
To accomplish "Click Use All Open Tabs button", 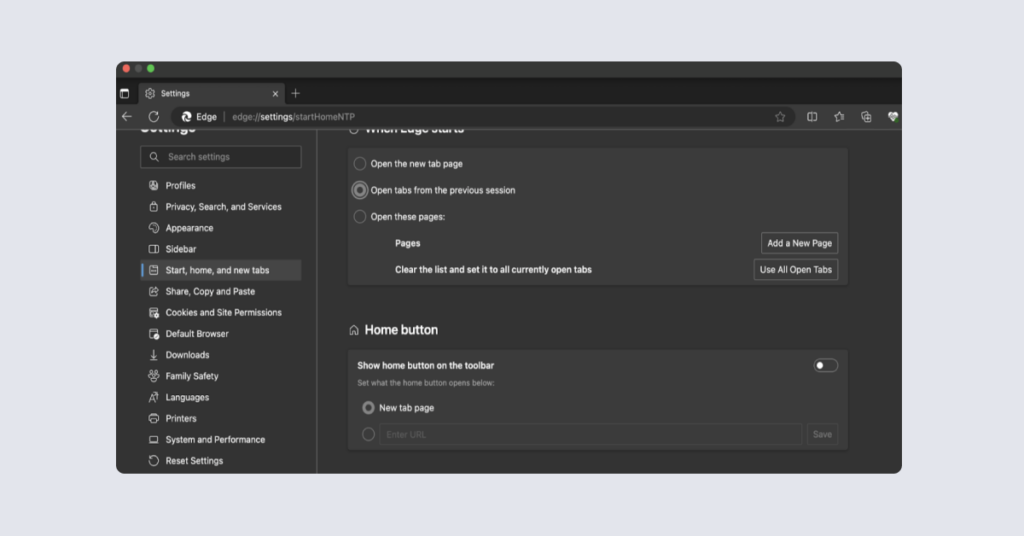I will click(795, 270).
